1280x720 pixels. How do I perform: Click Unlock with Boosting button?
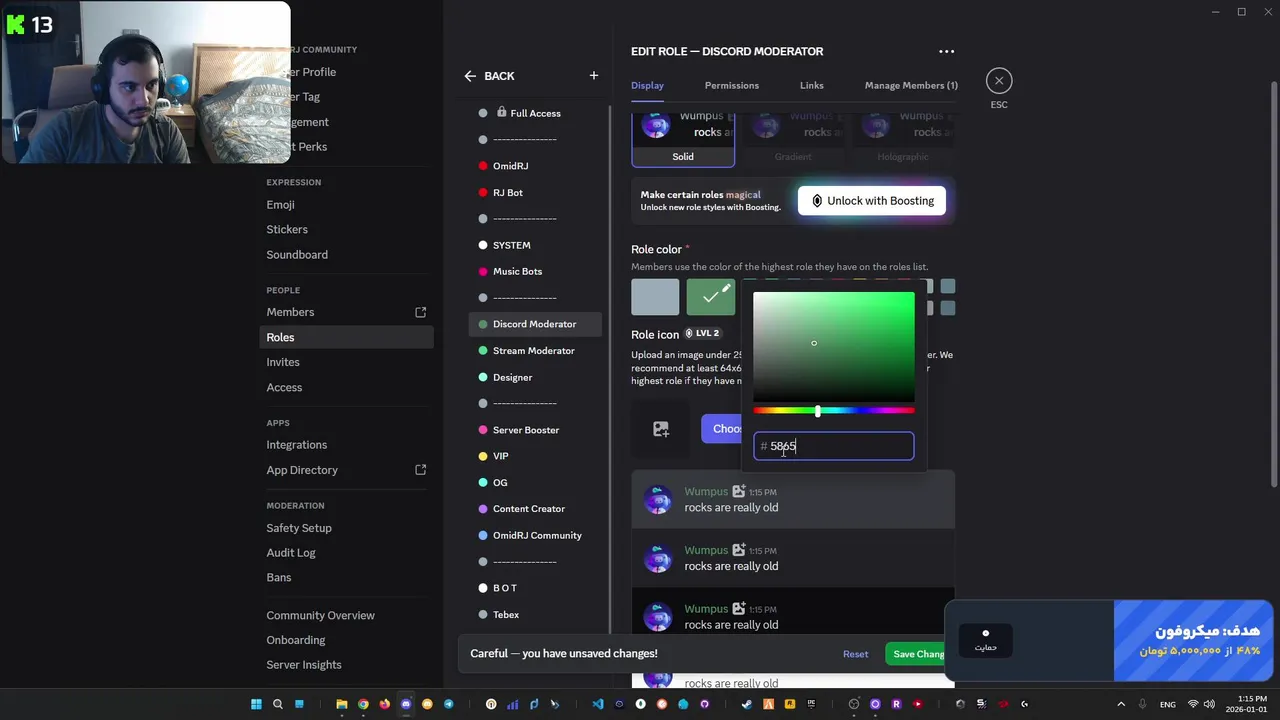(x=872, y=201)
